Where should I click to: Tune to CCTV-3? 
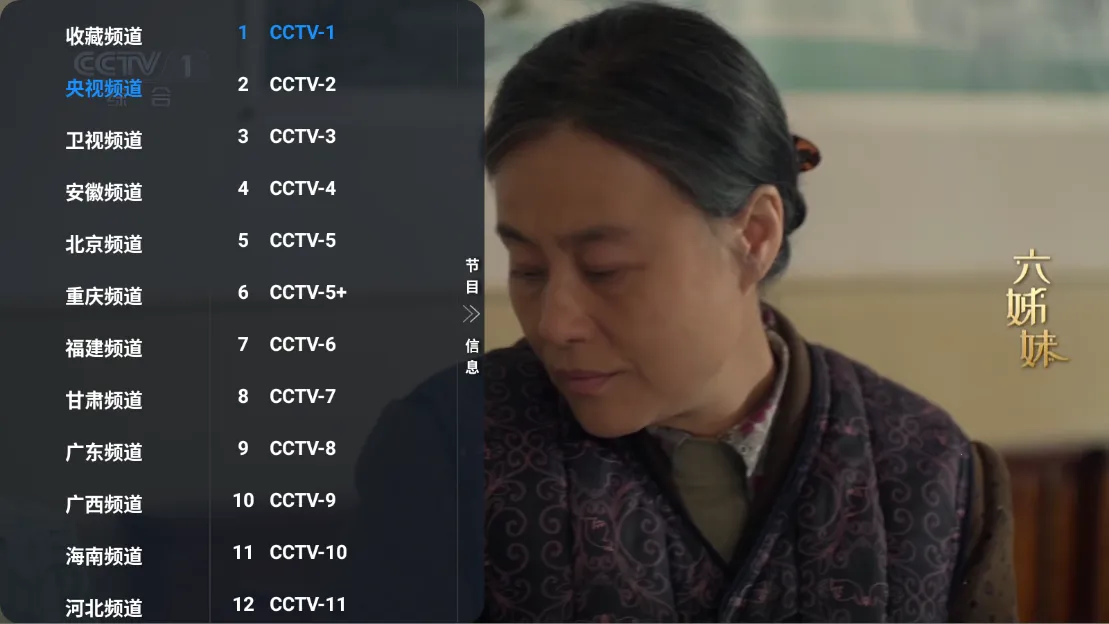[334, 137]
